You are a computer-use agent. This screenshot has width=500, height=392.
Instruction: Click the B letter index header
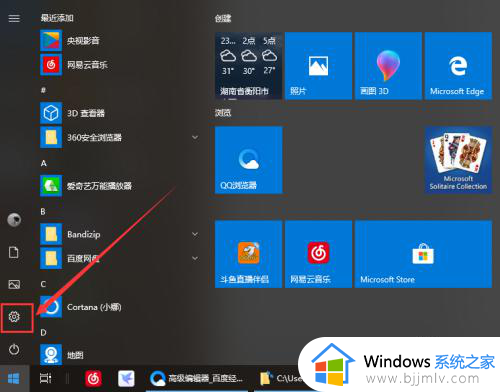click(x=43, y=212)
